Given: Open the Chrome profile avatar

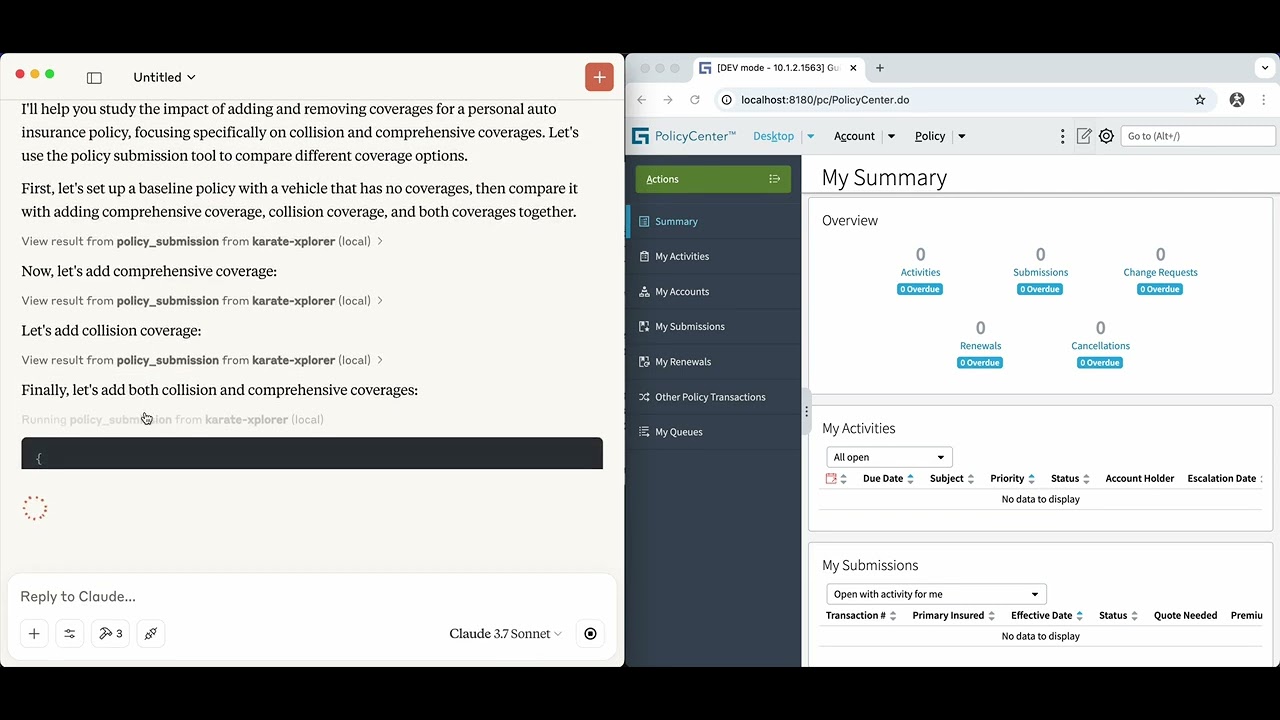Looking at the screenshot, I should pyautogui.click(x=1237, y=100).
